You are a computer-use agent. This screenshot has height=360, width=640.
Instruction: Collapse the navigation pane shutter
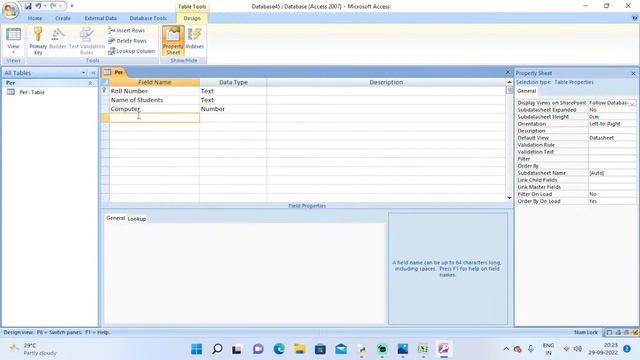pyautogui.click(x=93, y=73)
